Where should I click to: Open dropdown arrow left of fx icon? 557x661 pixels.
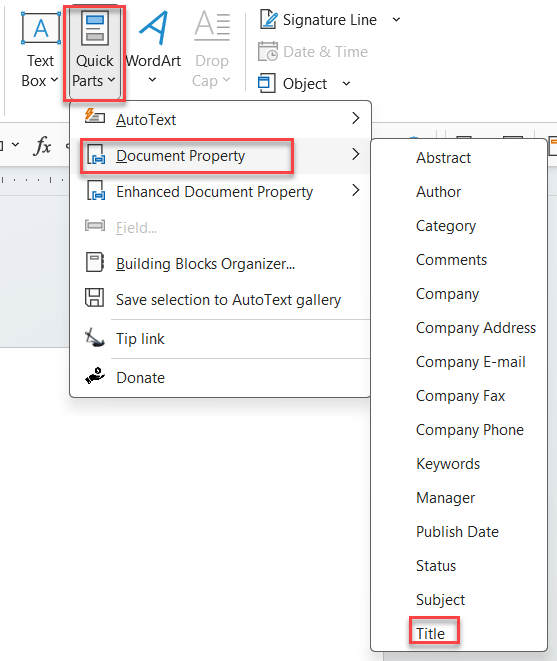(x=16, y=145)
